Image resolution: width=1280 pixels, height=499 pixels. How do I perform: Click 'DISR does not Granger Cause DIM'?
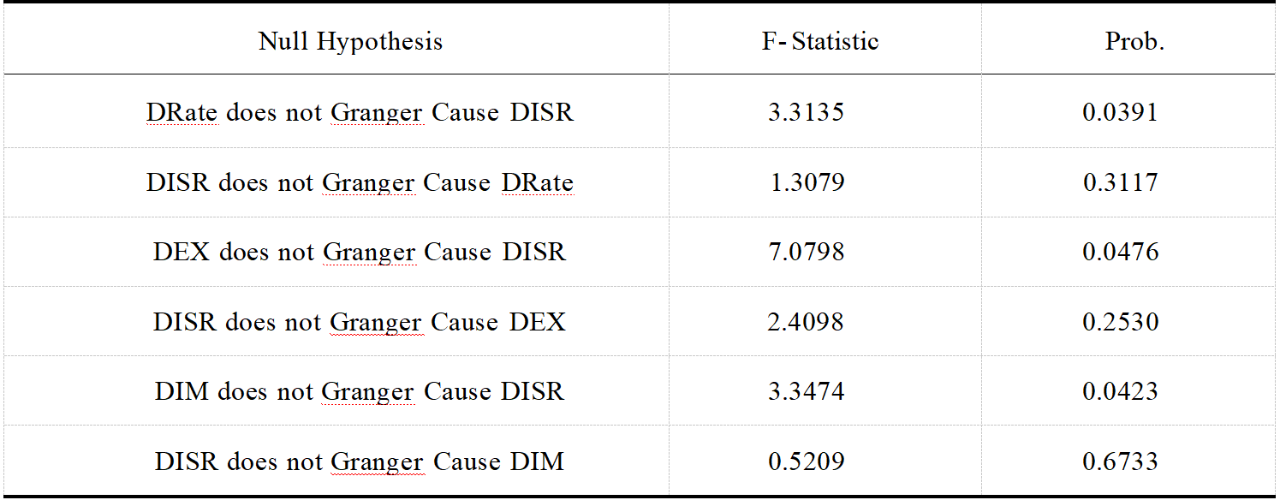click(360, 462)
